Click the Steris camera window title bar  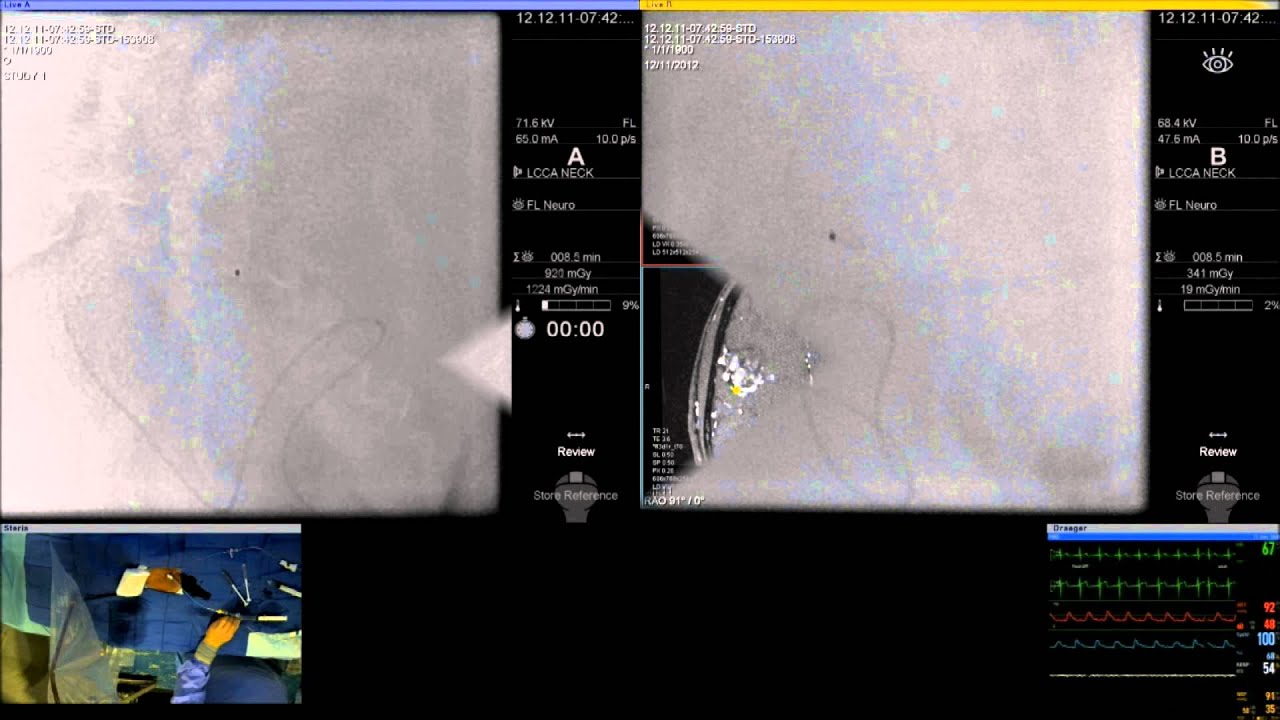pos(151,528)
